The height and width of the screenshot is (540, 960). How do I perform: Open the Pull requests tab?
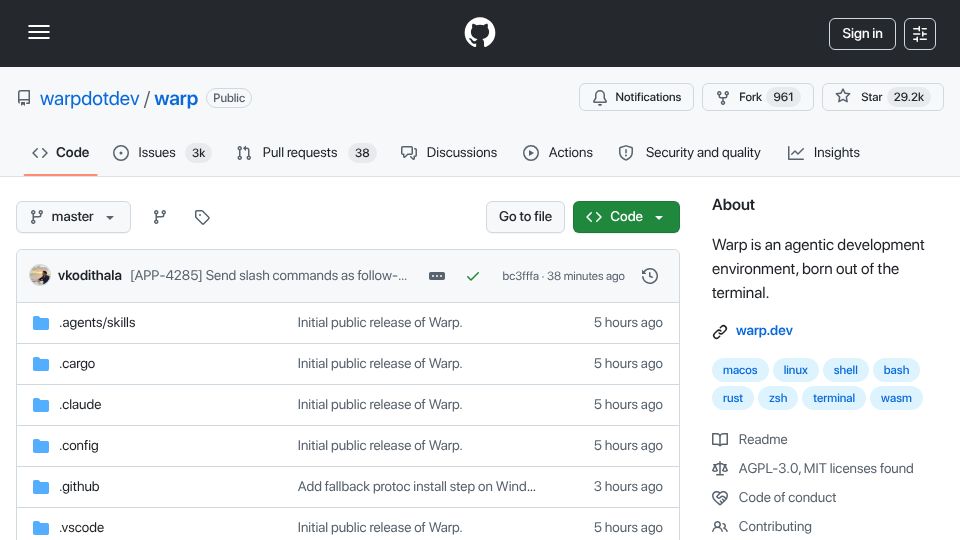point(306,152)
